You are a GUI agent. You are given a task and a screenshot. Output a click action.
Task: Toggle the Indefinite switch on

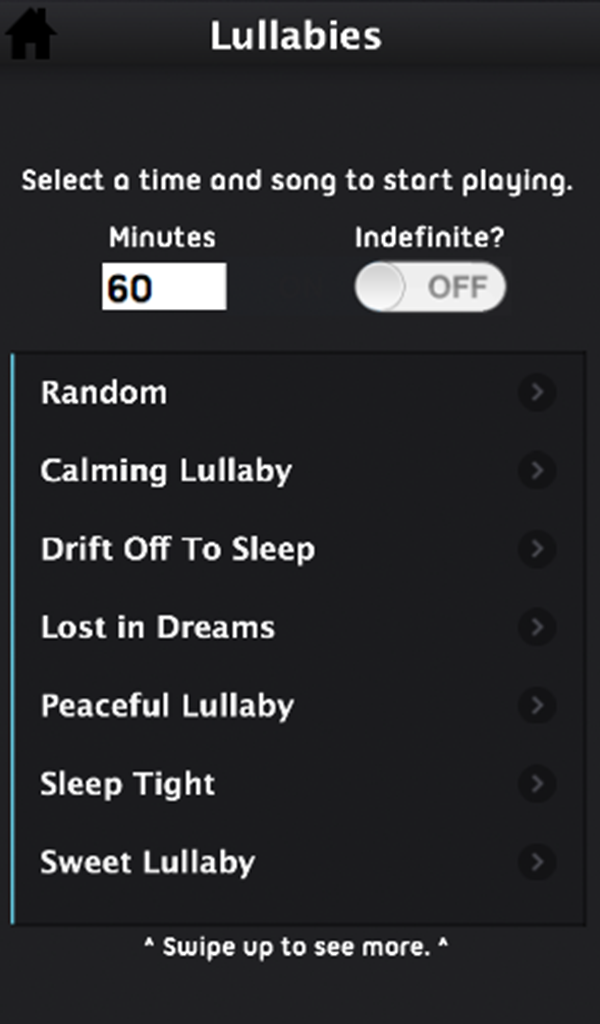[x=430, y=288]
